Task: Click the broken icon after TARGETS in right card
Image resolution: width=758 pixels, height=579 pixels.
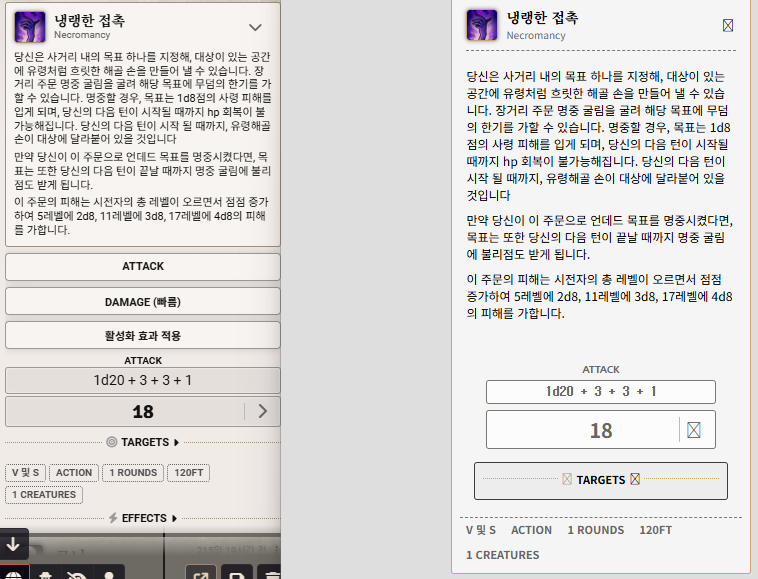Action: pyautogui.click(x=635, y=479)
